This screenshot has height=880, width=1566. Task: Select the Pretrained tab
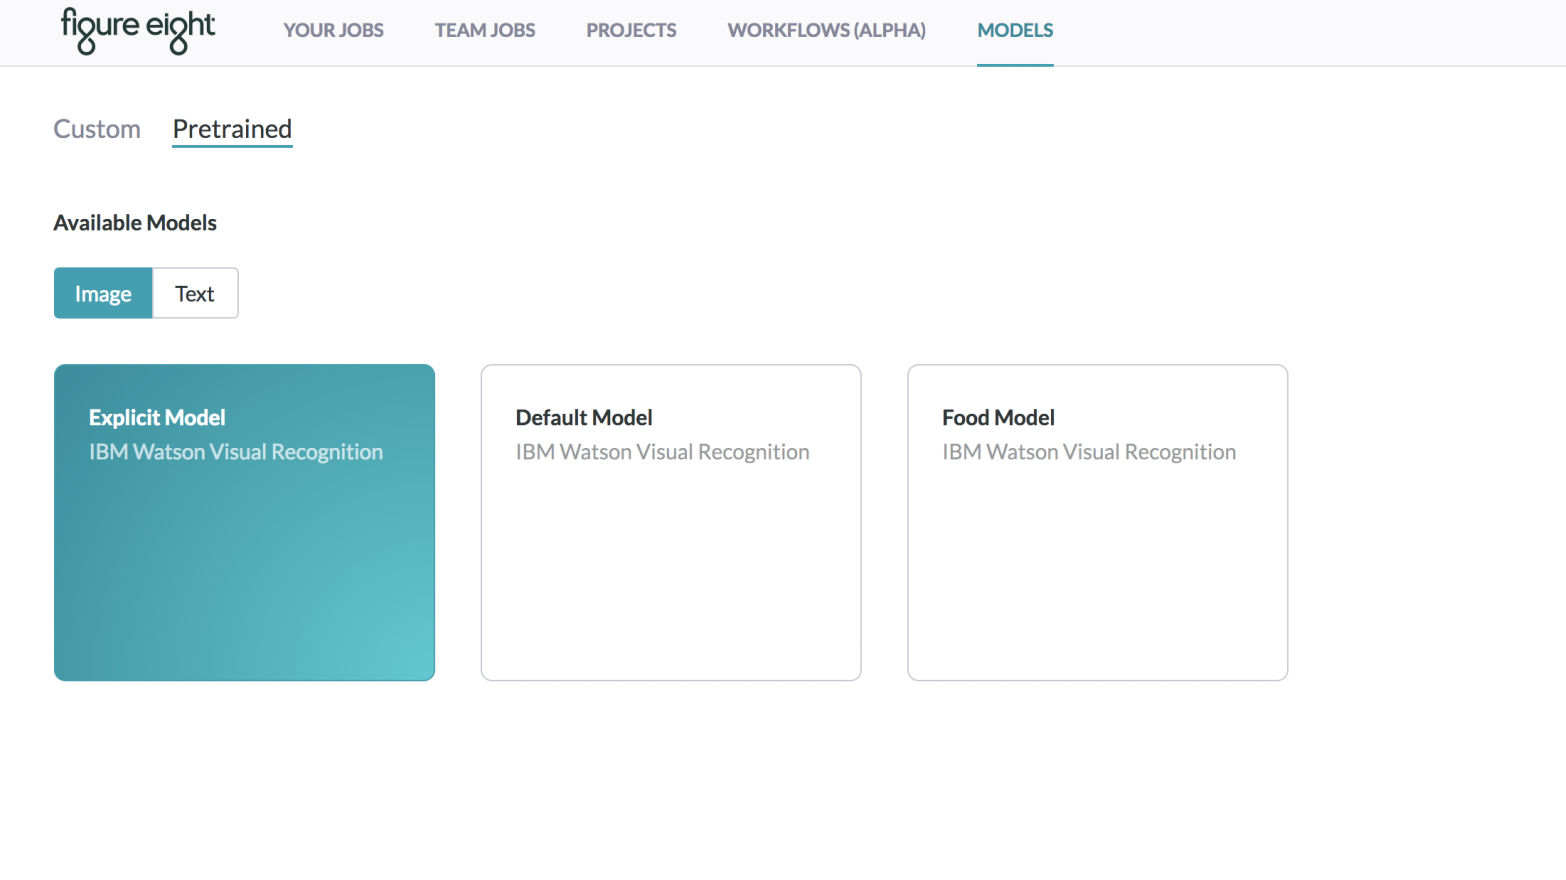pos(232,129)
